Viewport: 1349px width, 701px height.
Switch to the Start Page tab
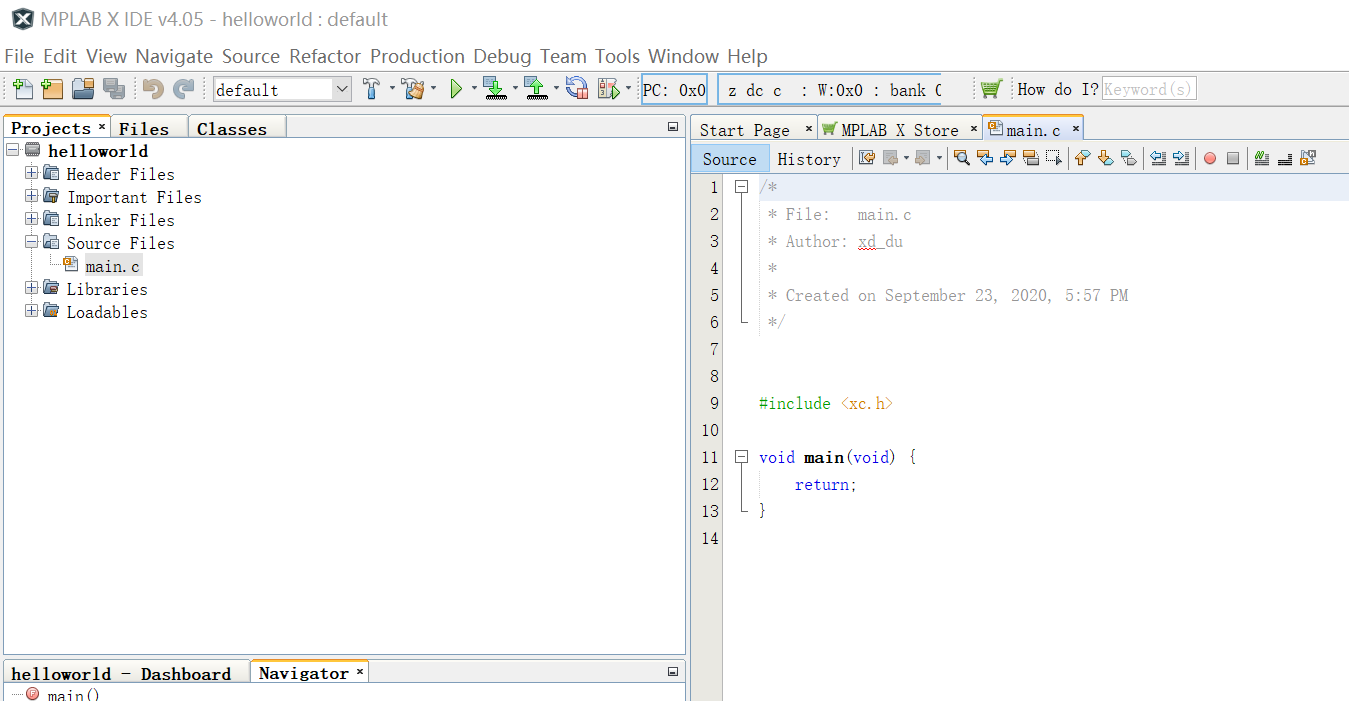tap(745, 129)
